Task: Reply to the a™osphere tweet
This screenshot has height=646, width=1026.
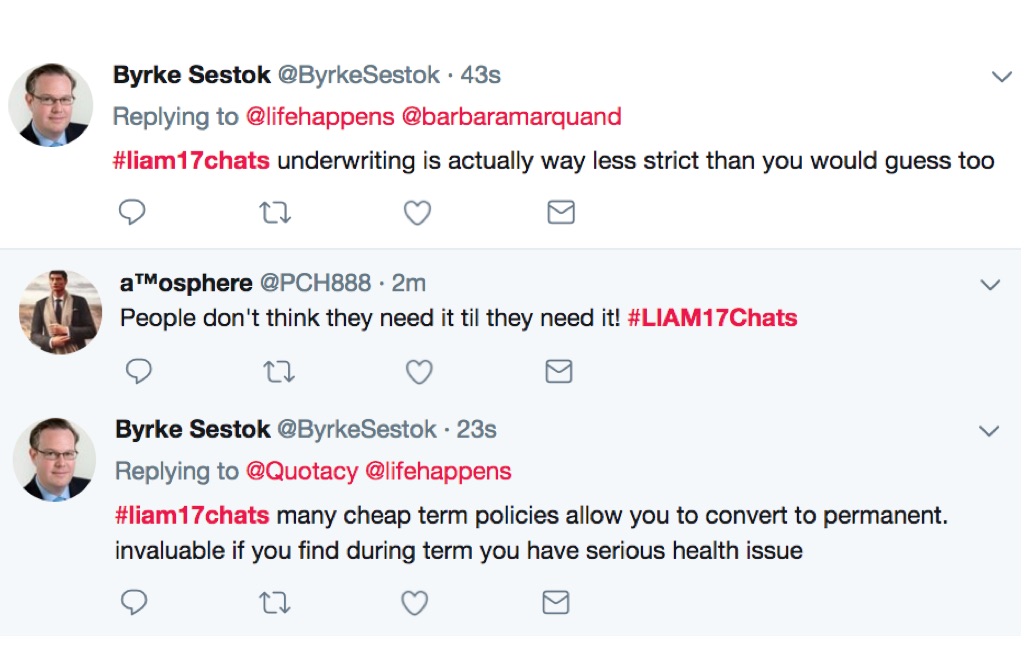Action: point(138,372)
